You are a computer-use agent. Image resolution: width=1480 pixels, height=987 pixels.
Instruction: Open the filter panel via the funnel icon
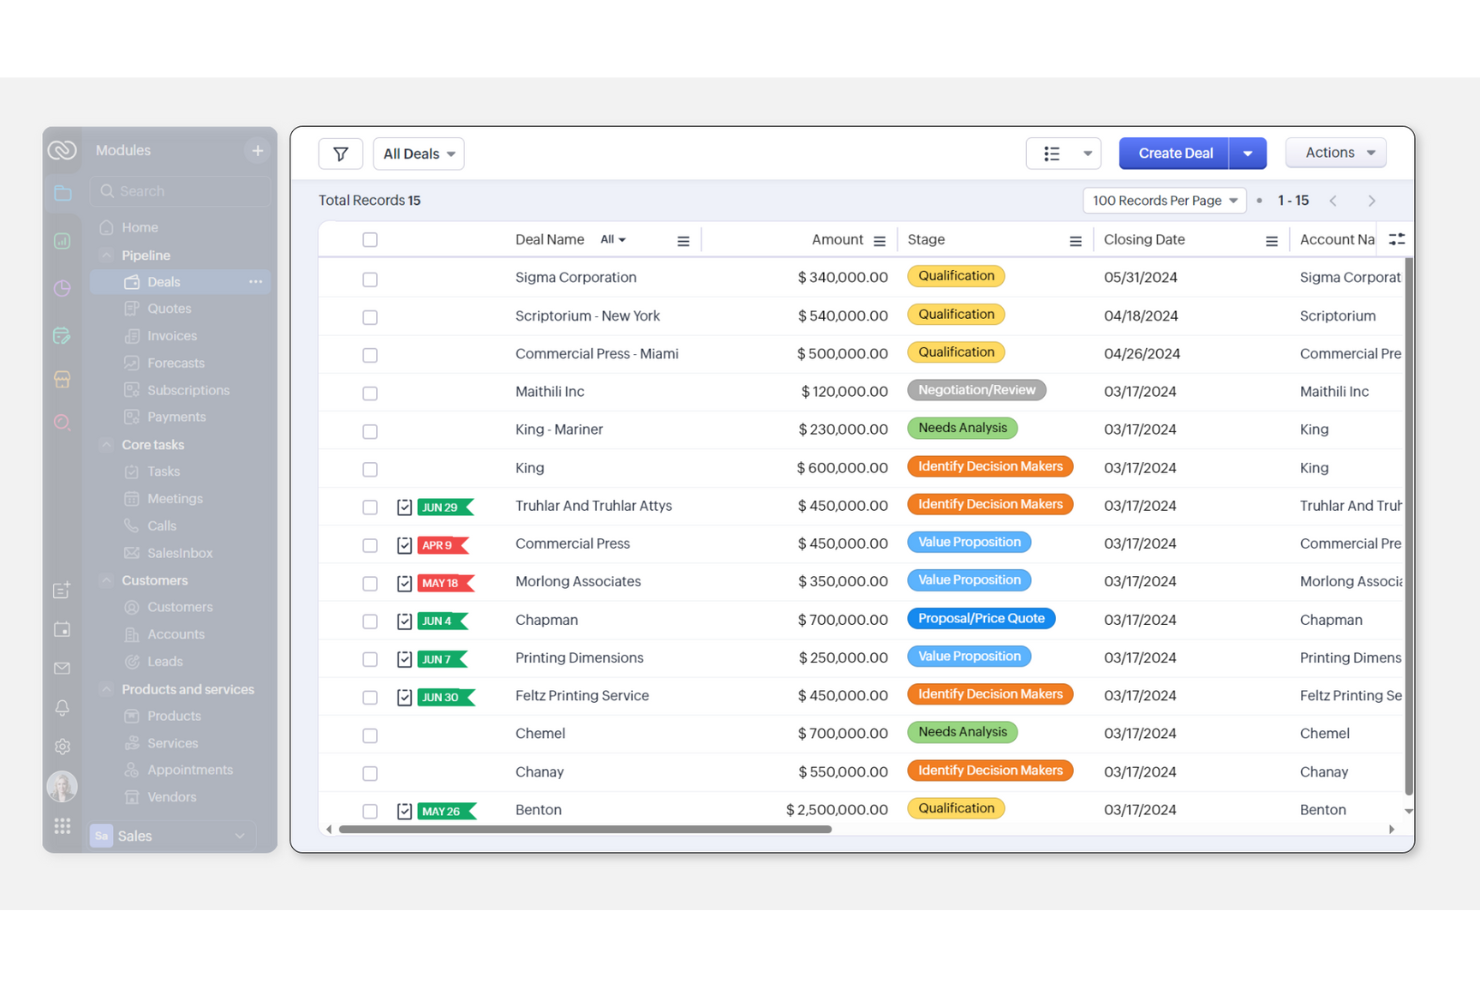click(341, 153)
